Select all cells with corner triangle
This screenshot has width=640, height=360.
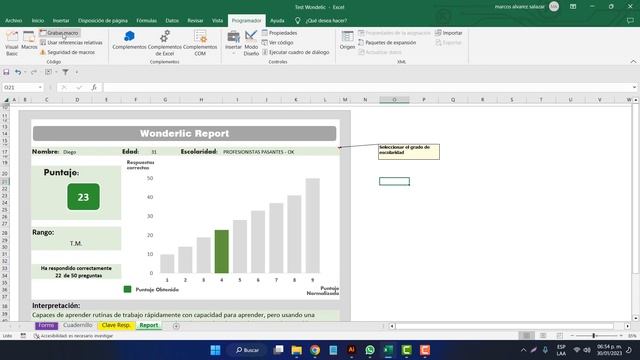click(x=6, y=100)
